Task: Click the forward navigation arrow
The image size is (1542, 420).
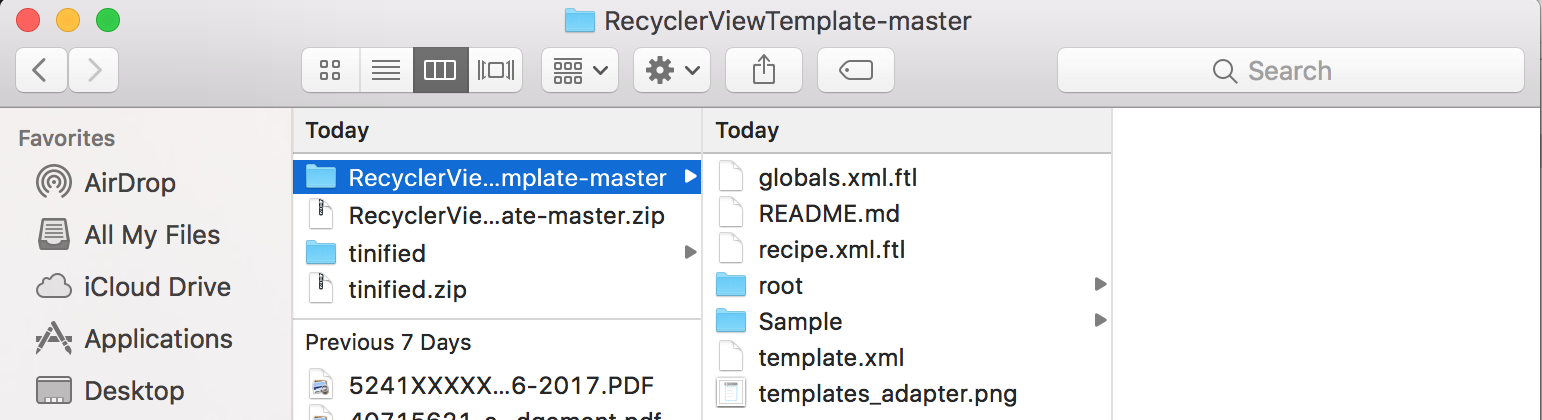Action: pyautogui.click(x=94, y=70)
